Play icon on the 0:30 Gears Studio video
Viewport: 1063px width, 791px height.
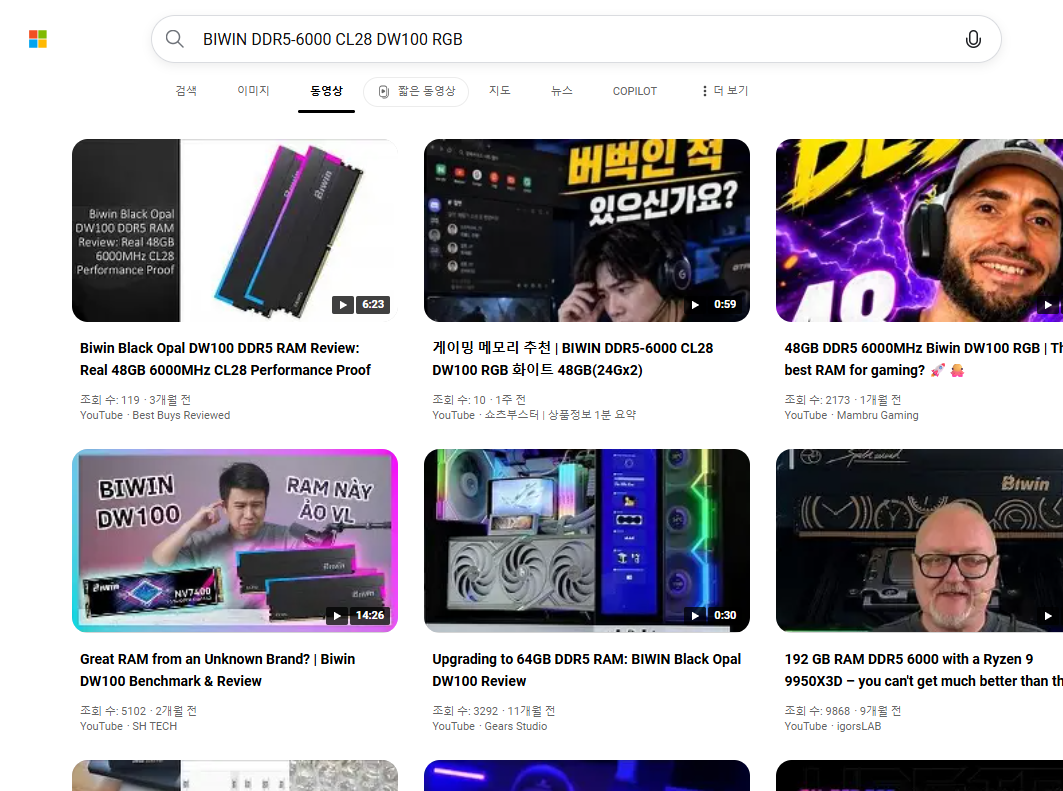coord(695,615)
